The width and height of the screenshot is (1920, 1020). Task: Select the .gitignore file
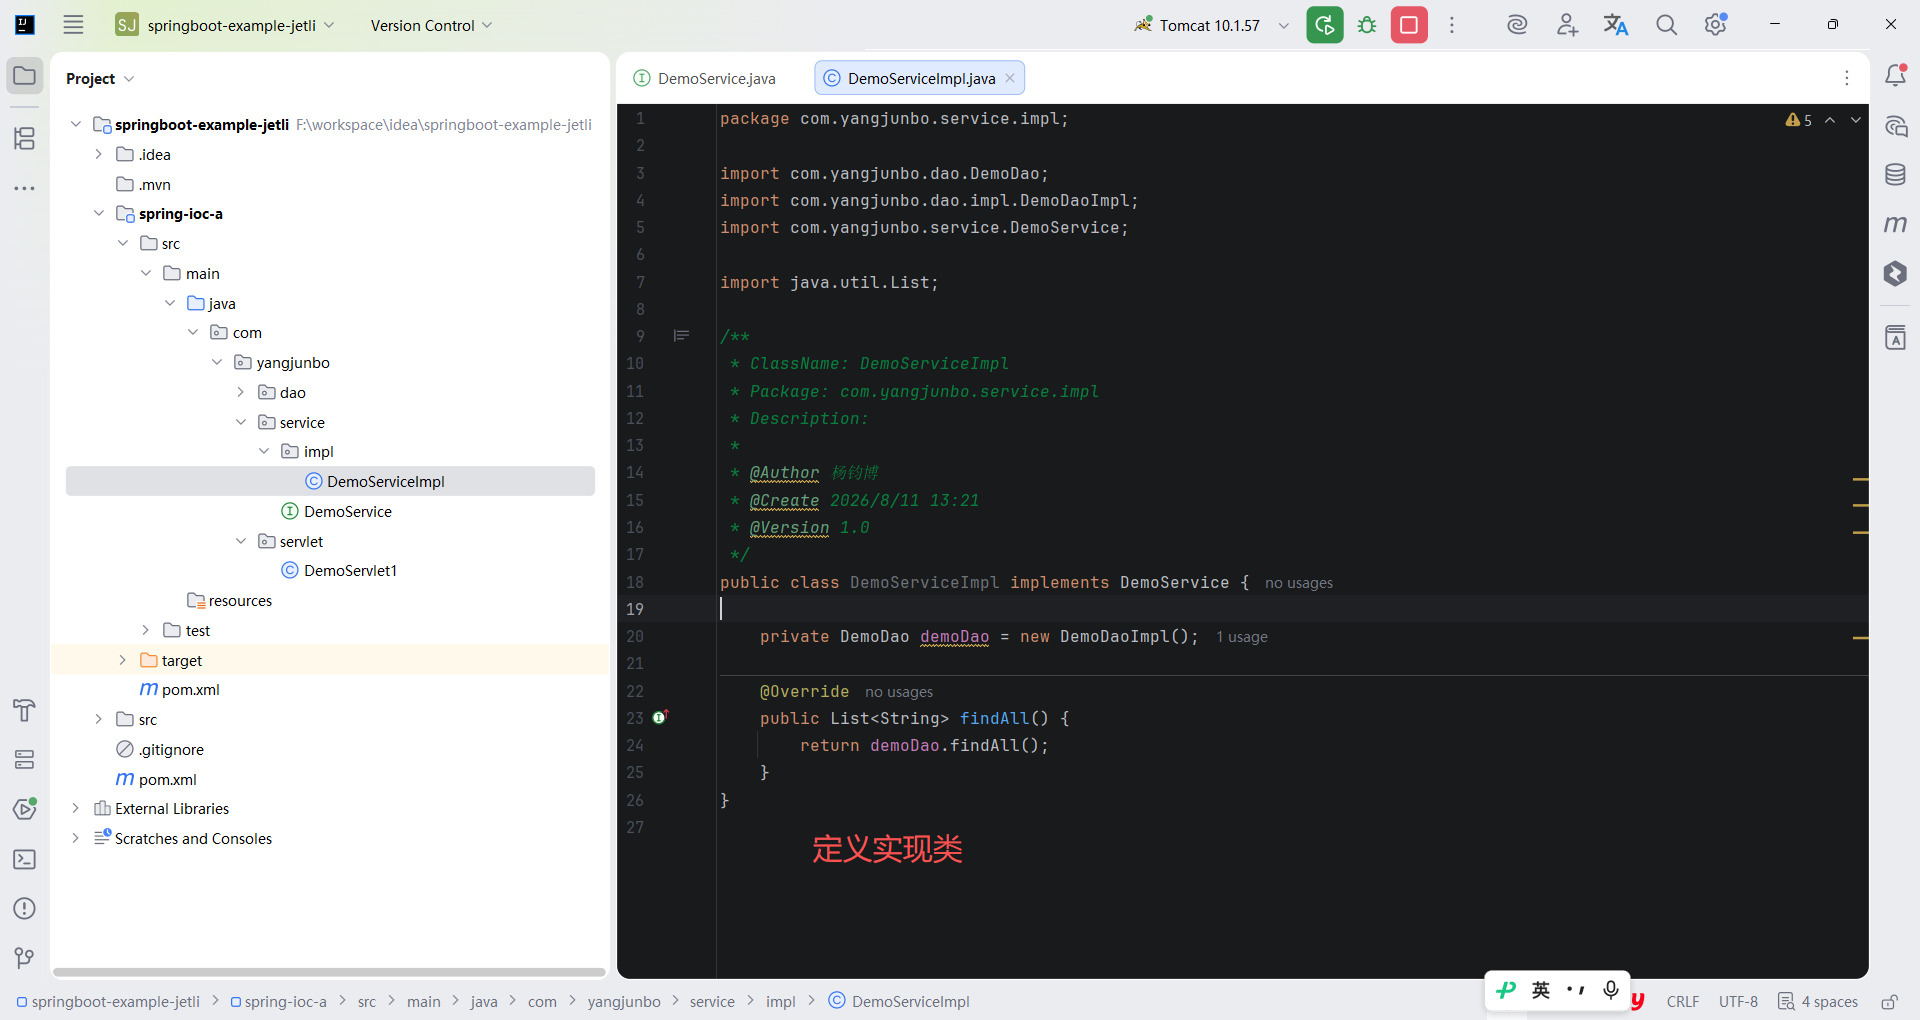tap(171, 749)
